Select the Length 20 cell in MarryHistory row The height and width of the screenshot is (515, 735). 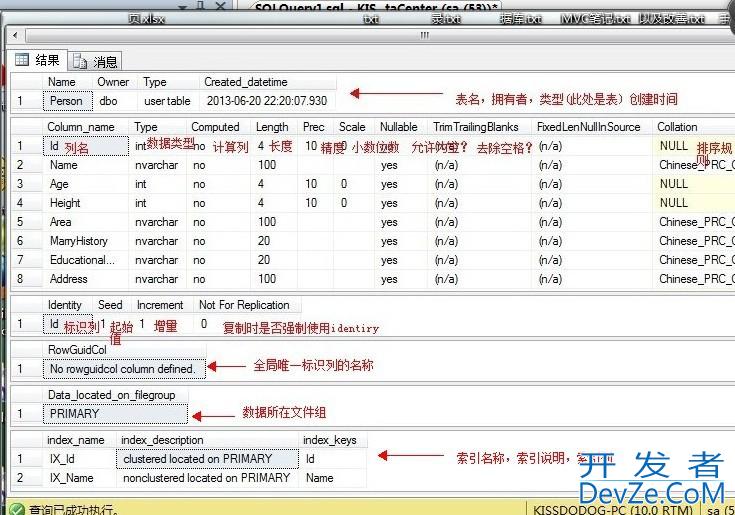[274, 241]
